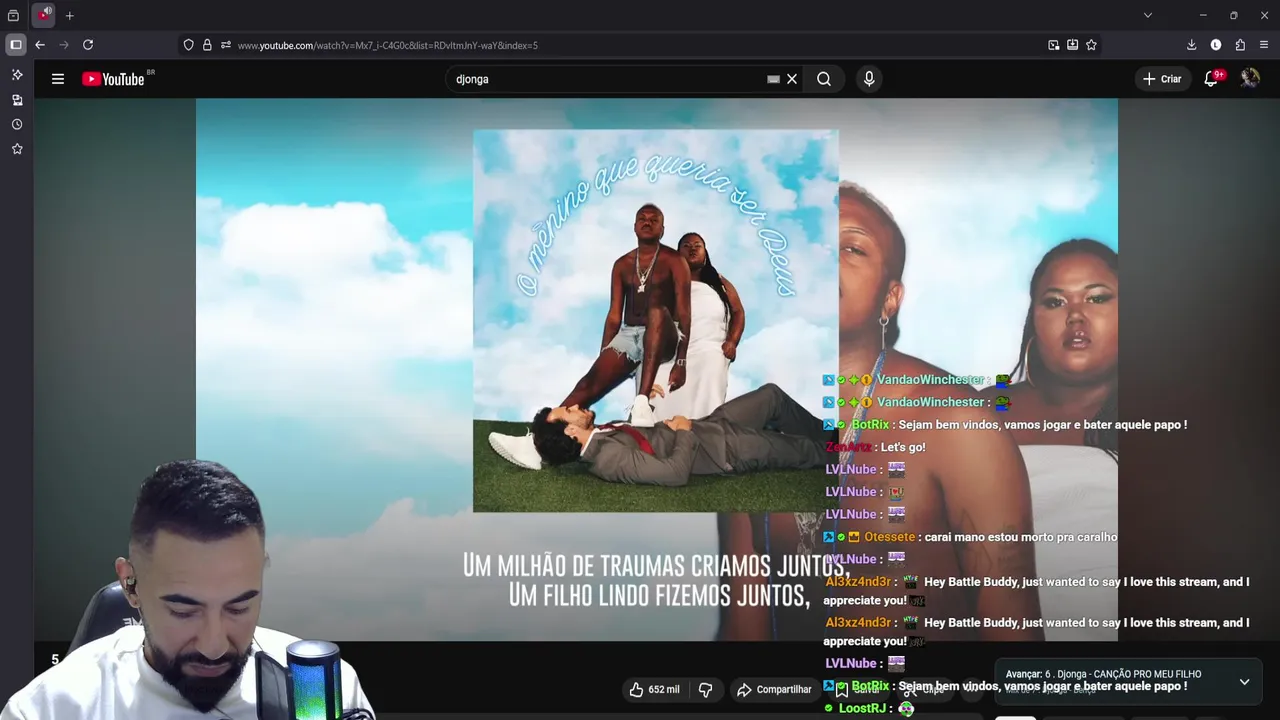Open browser downloads panel
1280x720 pixels.
[1191, 45]
